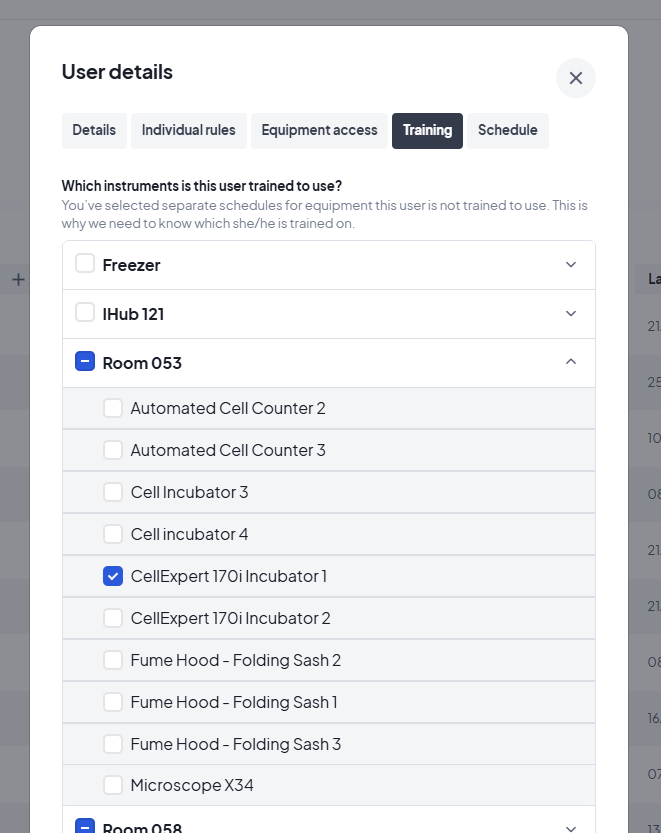Select the Microscope X34 checkbox
The image size is (661, 833).
point(113,785)
